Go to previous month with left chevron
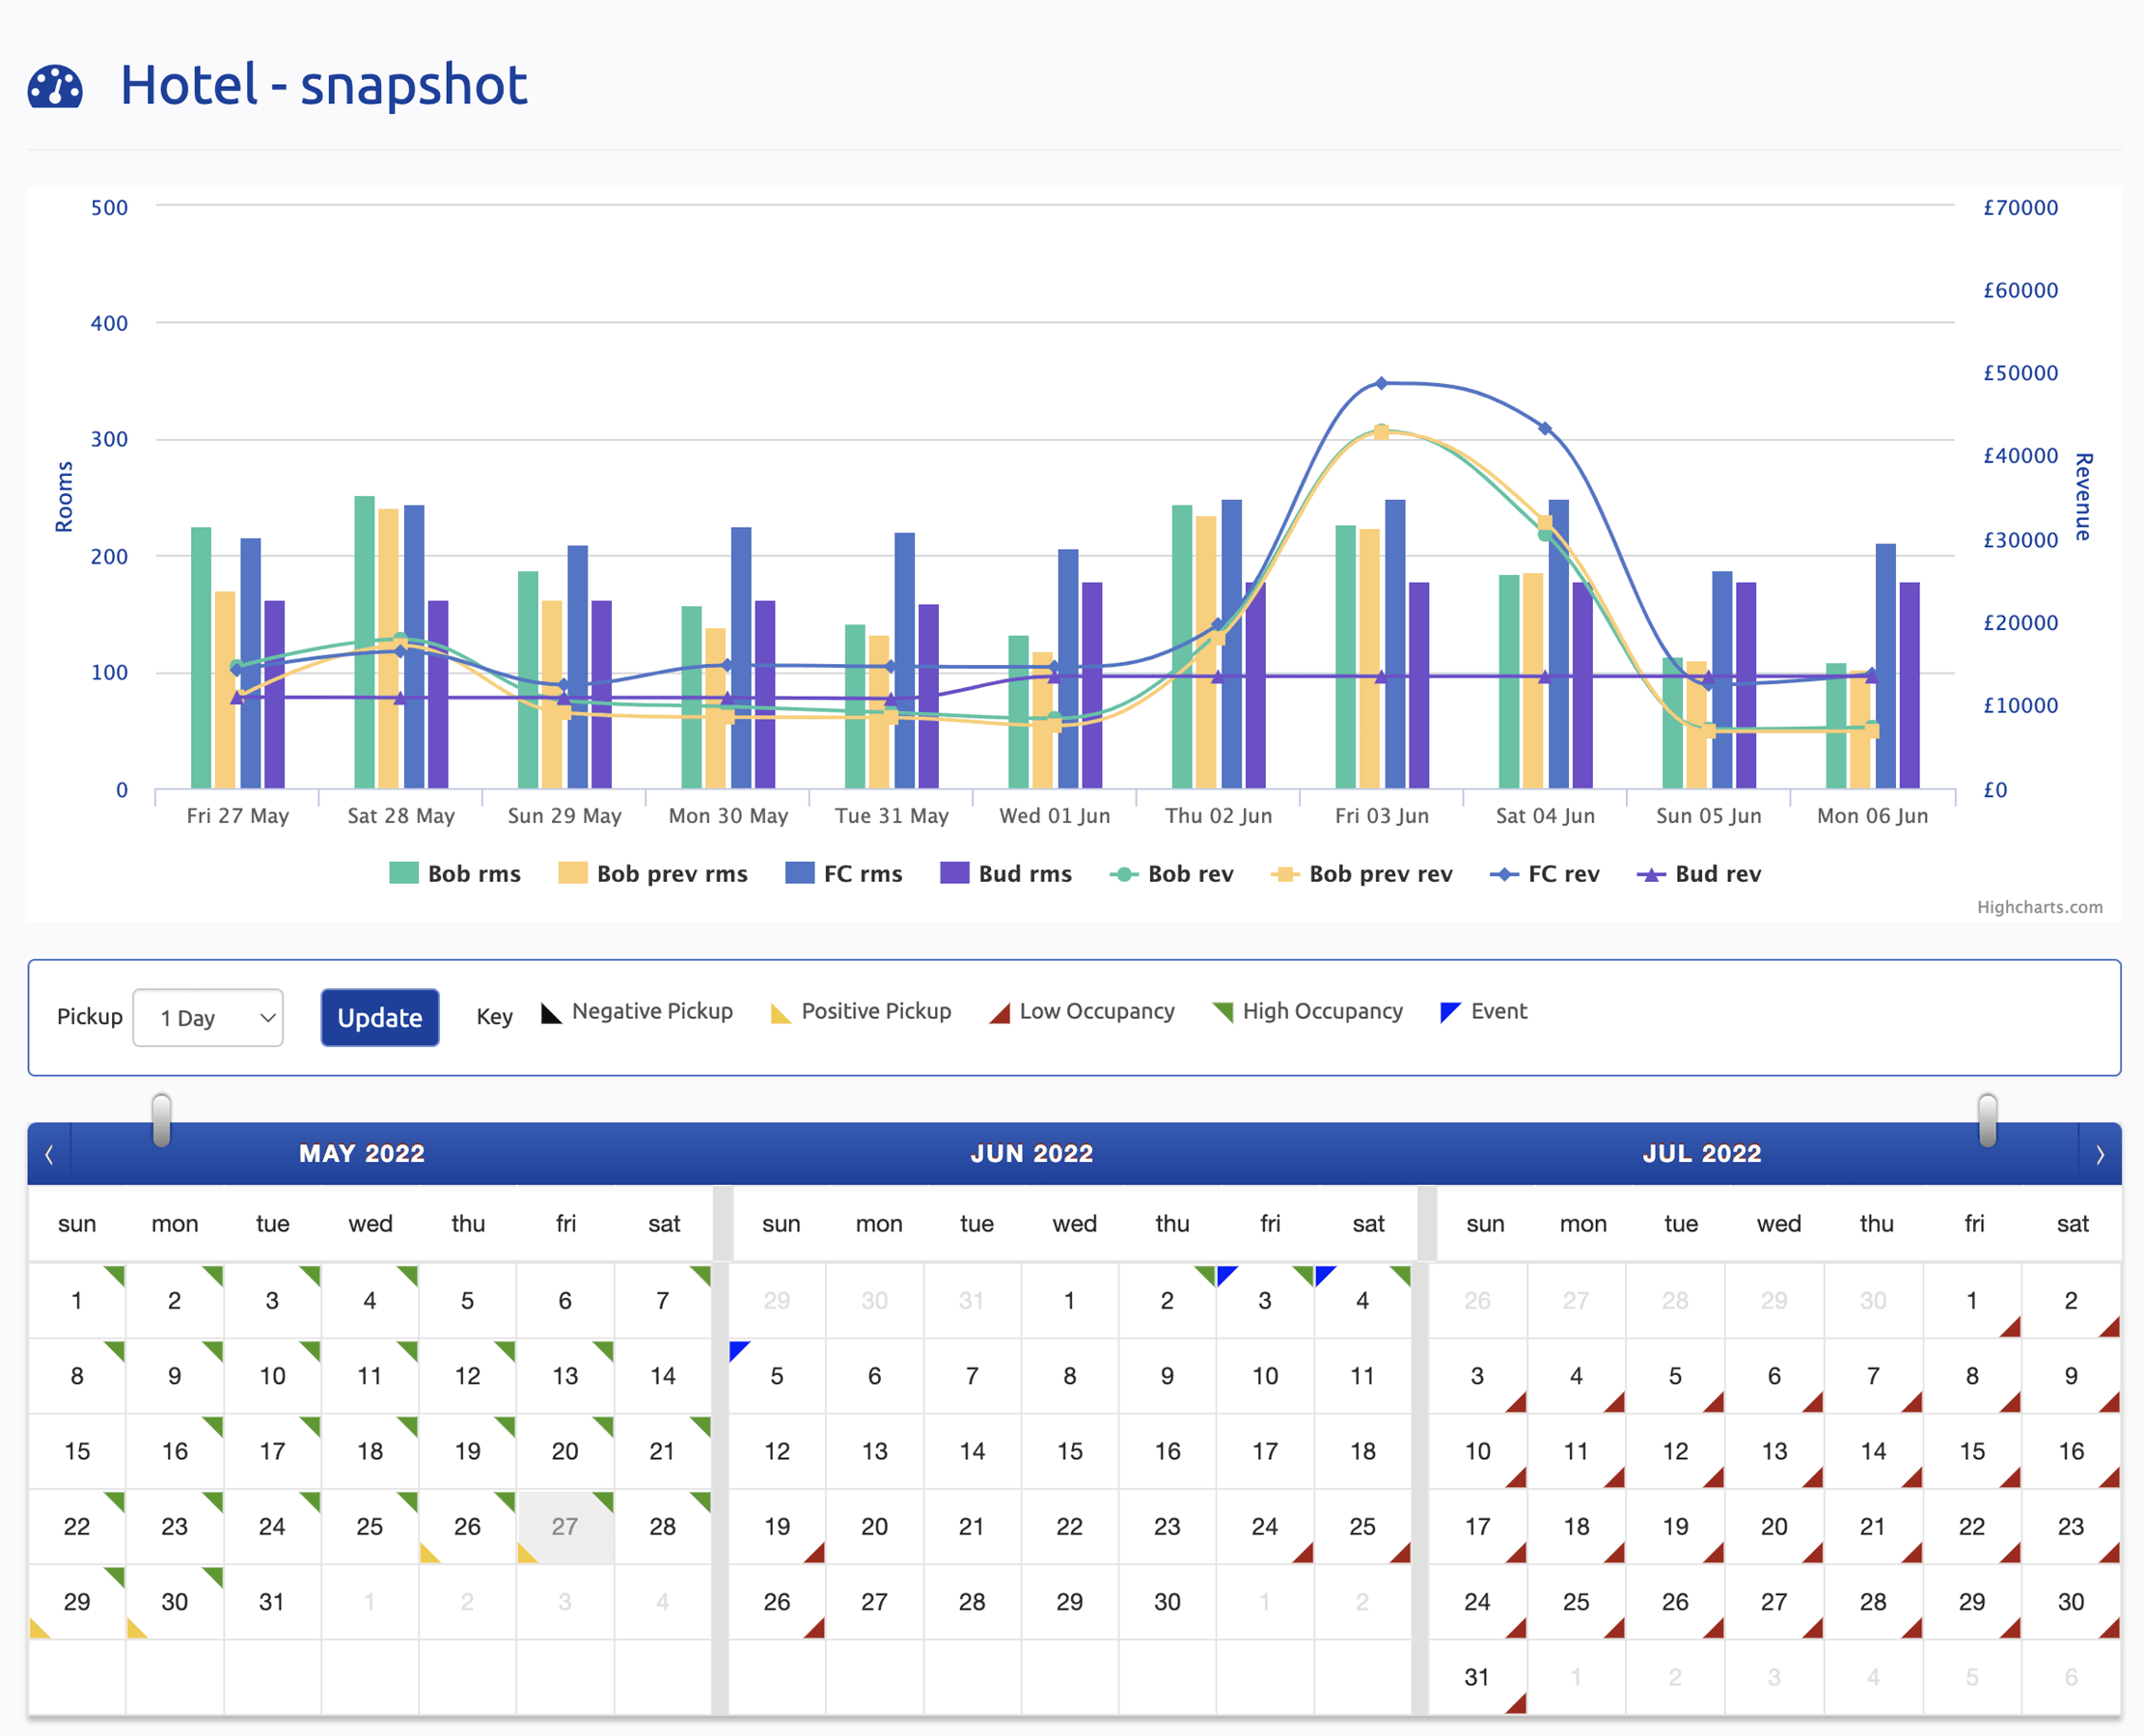 (x=49, y=1154)
